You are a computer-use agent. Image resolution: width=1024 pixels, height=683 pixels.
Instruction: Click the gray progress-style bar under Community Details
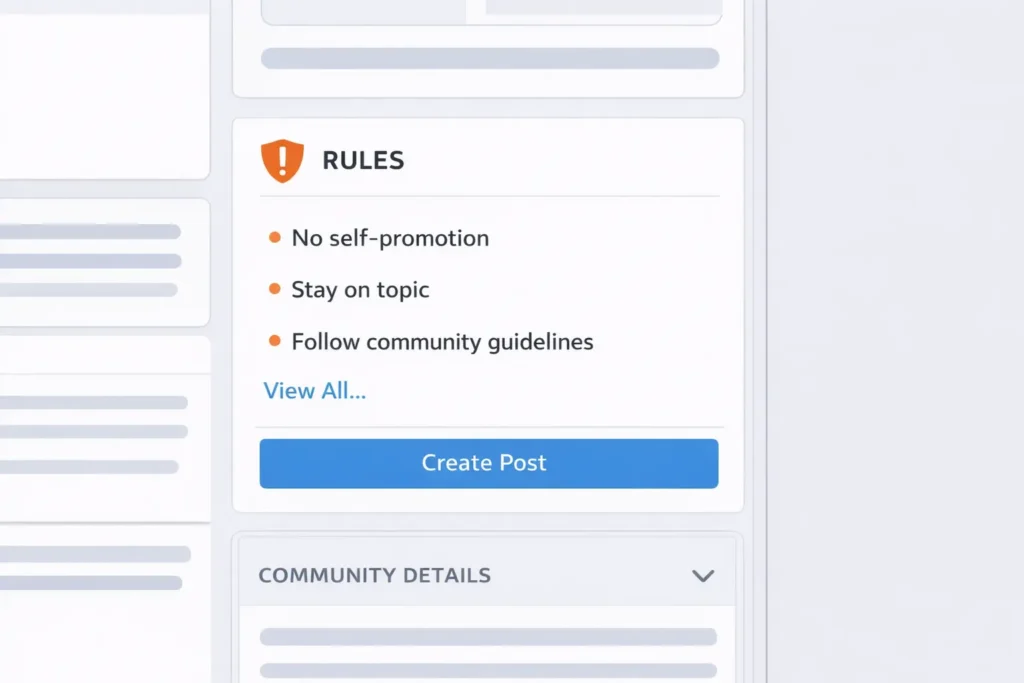487,637
